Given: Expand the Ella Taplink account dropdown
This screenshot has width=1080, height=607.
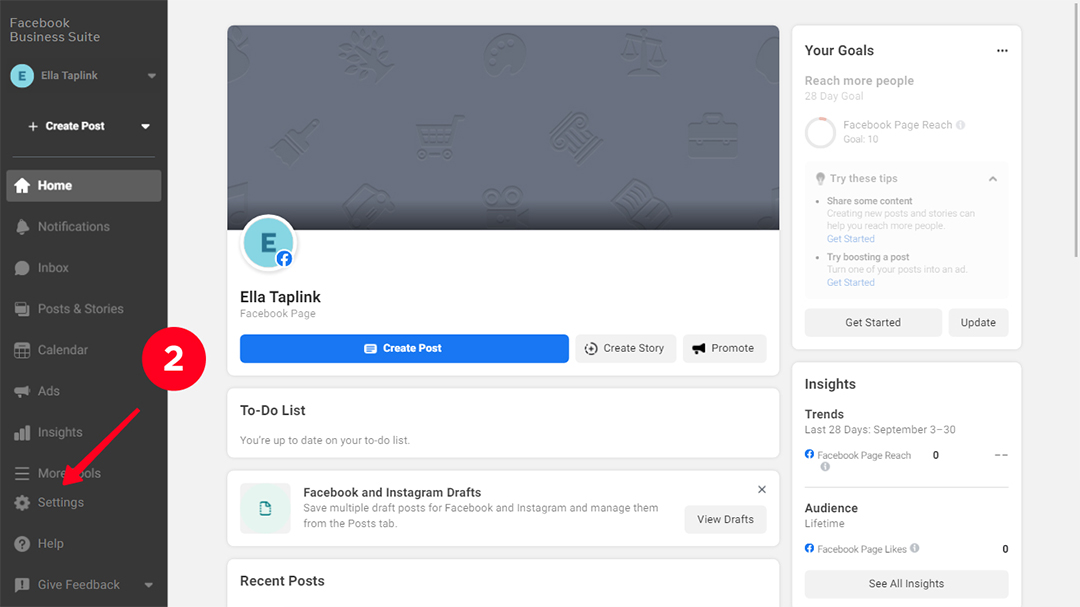Looking at the screenshot, I should click(152, 76).
